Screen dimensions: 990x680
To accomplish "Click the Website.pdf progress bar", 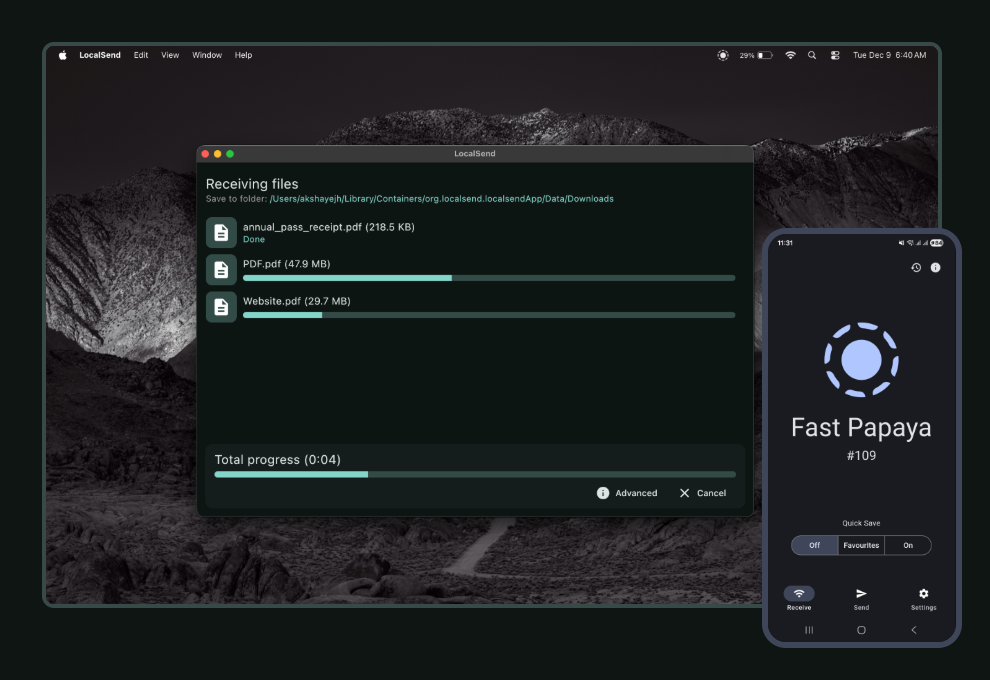I will click(489, 315).
